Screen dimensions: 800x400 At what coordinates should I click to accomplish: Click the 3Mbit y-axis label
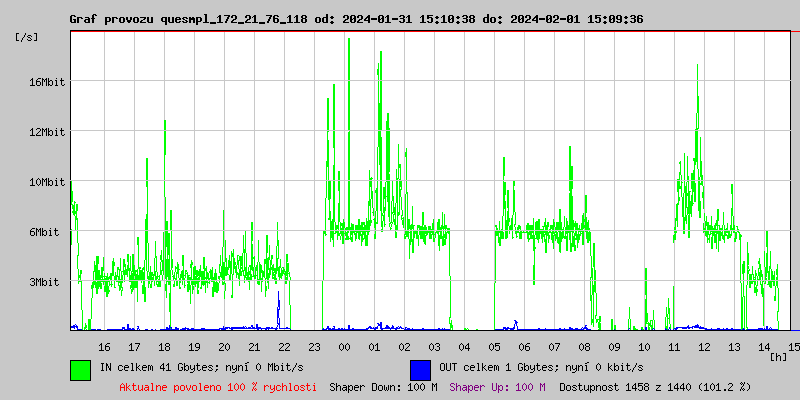click(46, 282)
